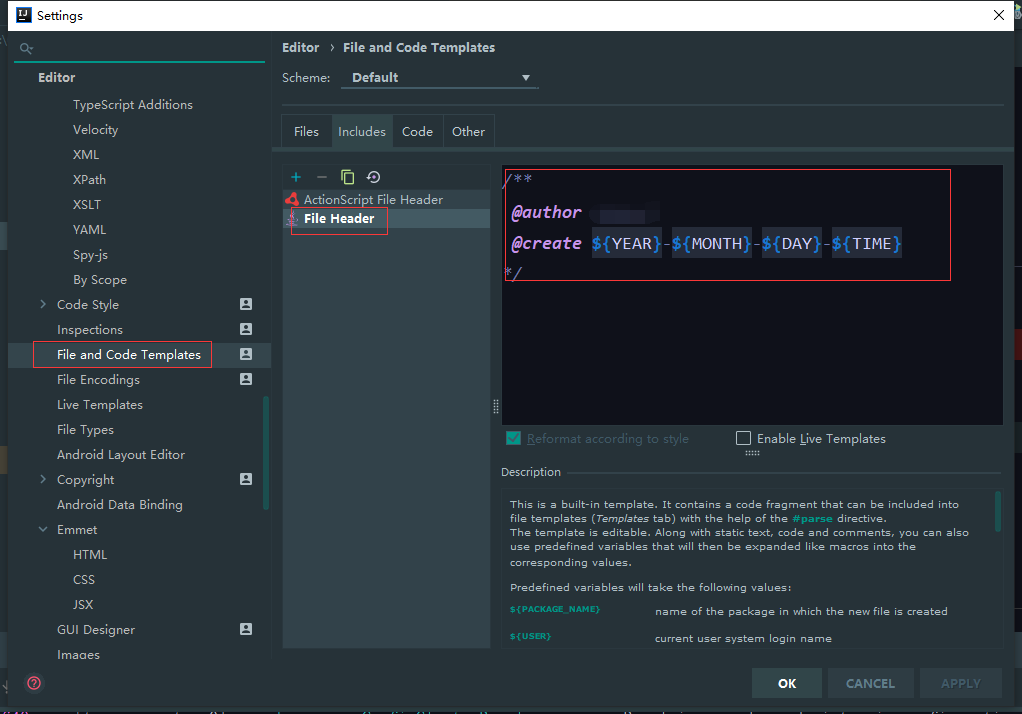Remove template using the minus icon
This screenshot has height=714, width=1022.
pyautogui.click(x=321, y=177)
